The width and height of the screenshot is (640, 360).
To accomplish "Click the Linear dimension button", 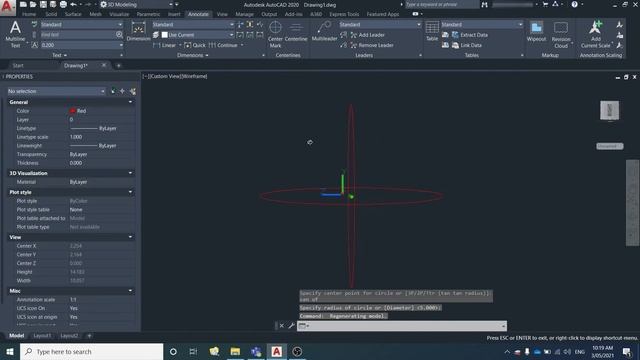I will (x=164, y=45).
